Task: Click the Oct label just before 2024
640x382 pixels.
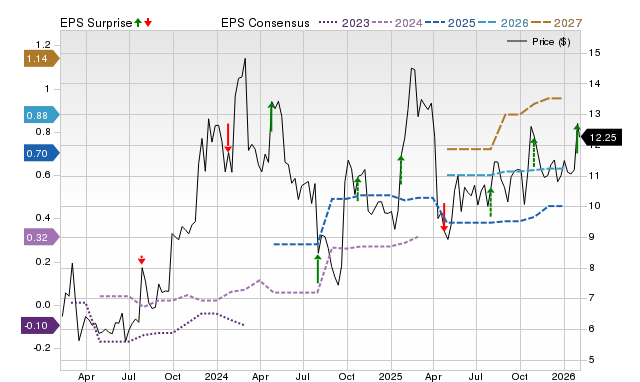Action: tap(173, 376)
